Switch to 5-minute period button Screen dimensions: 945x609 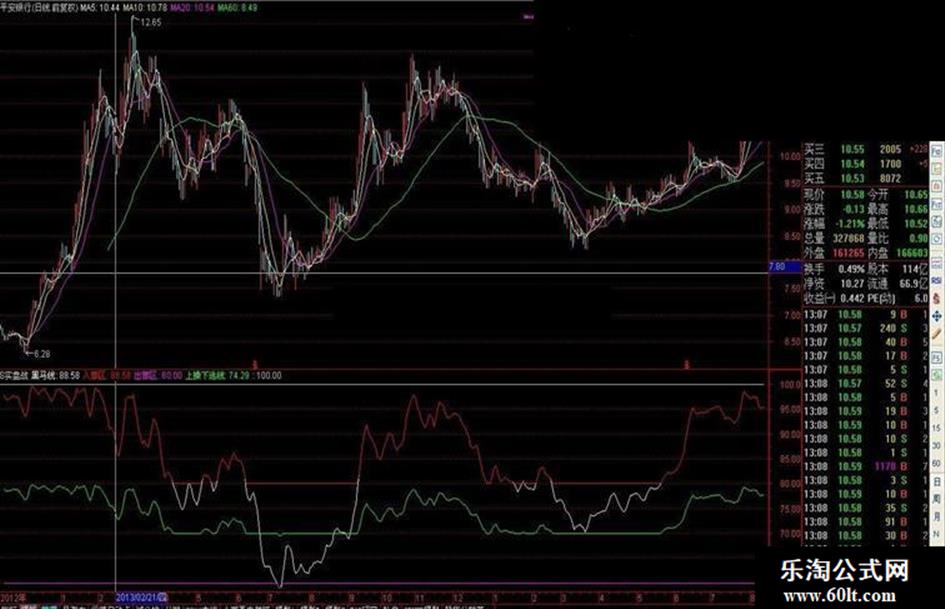937,410
